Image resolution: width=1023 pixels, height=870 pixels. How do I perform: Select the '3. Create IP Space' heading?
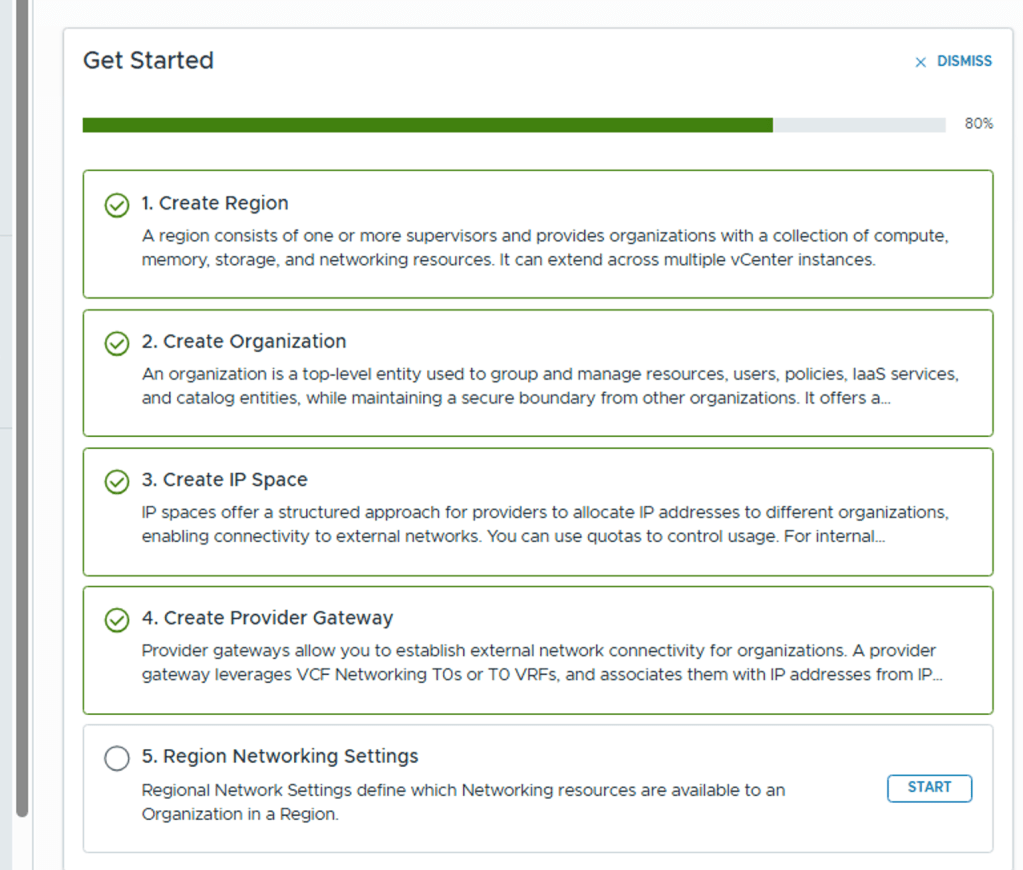224,479
